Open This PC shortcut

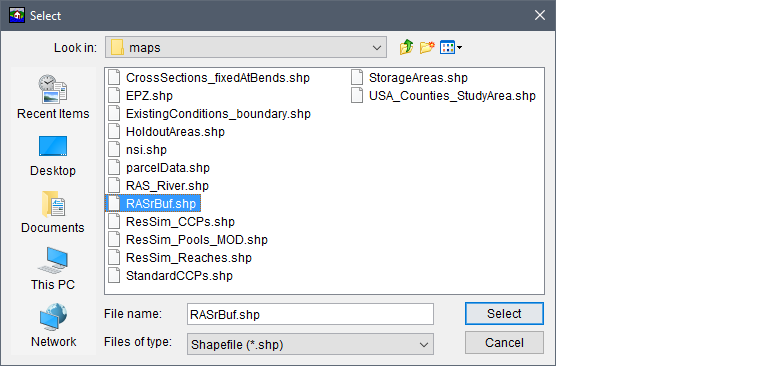53,269
